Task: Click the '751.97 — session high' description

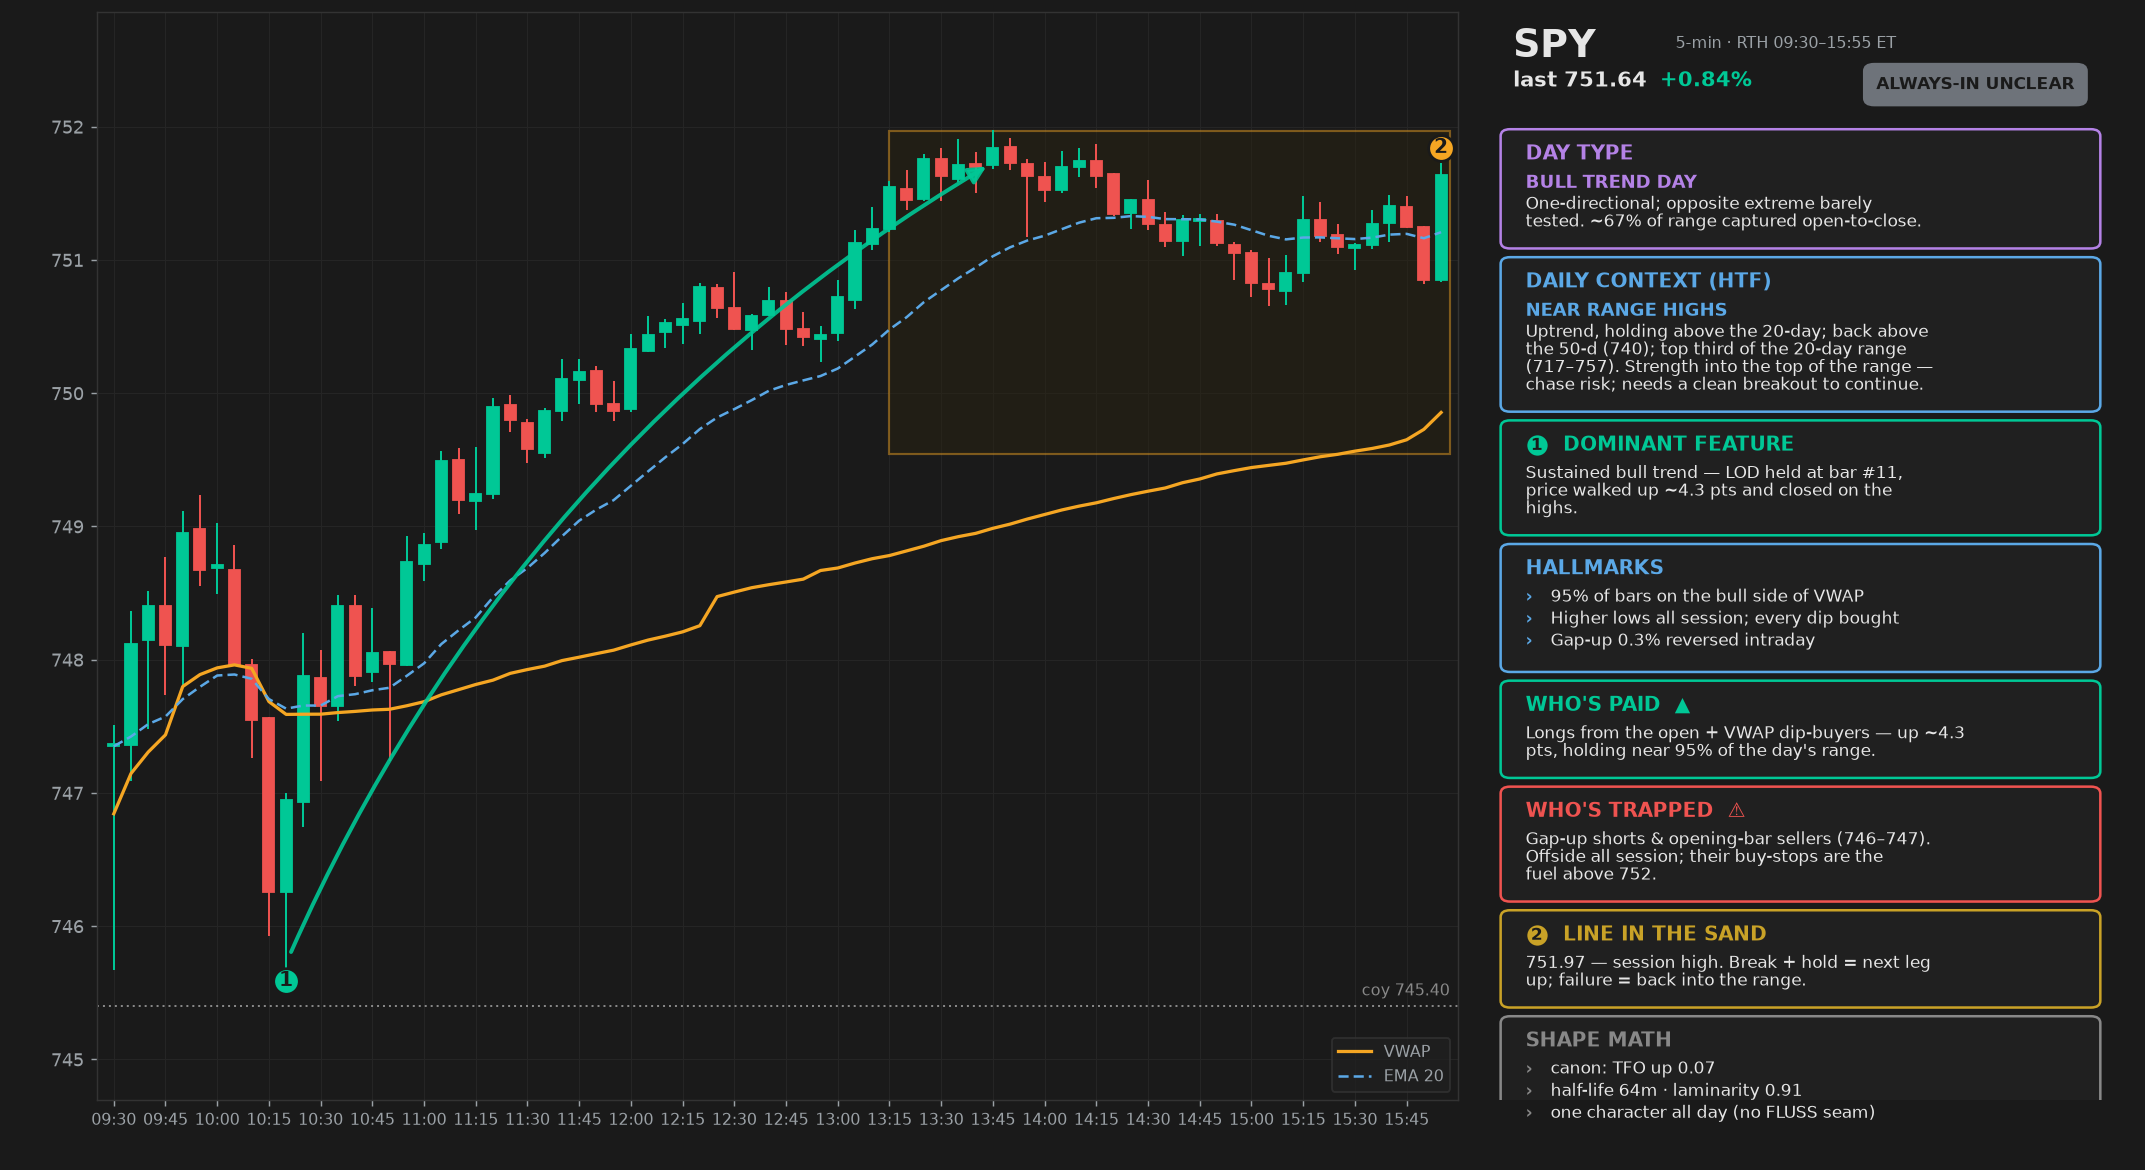Action: [x=1728, y=971]
